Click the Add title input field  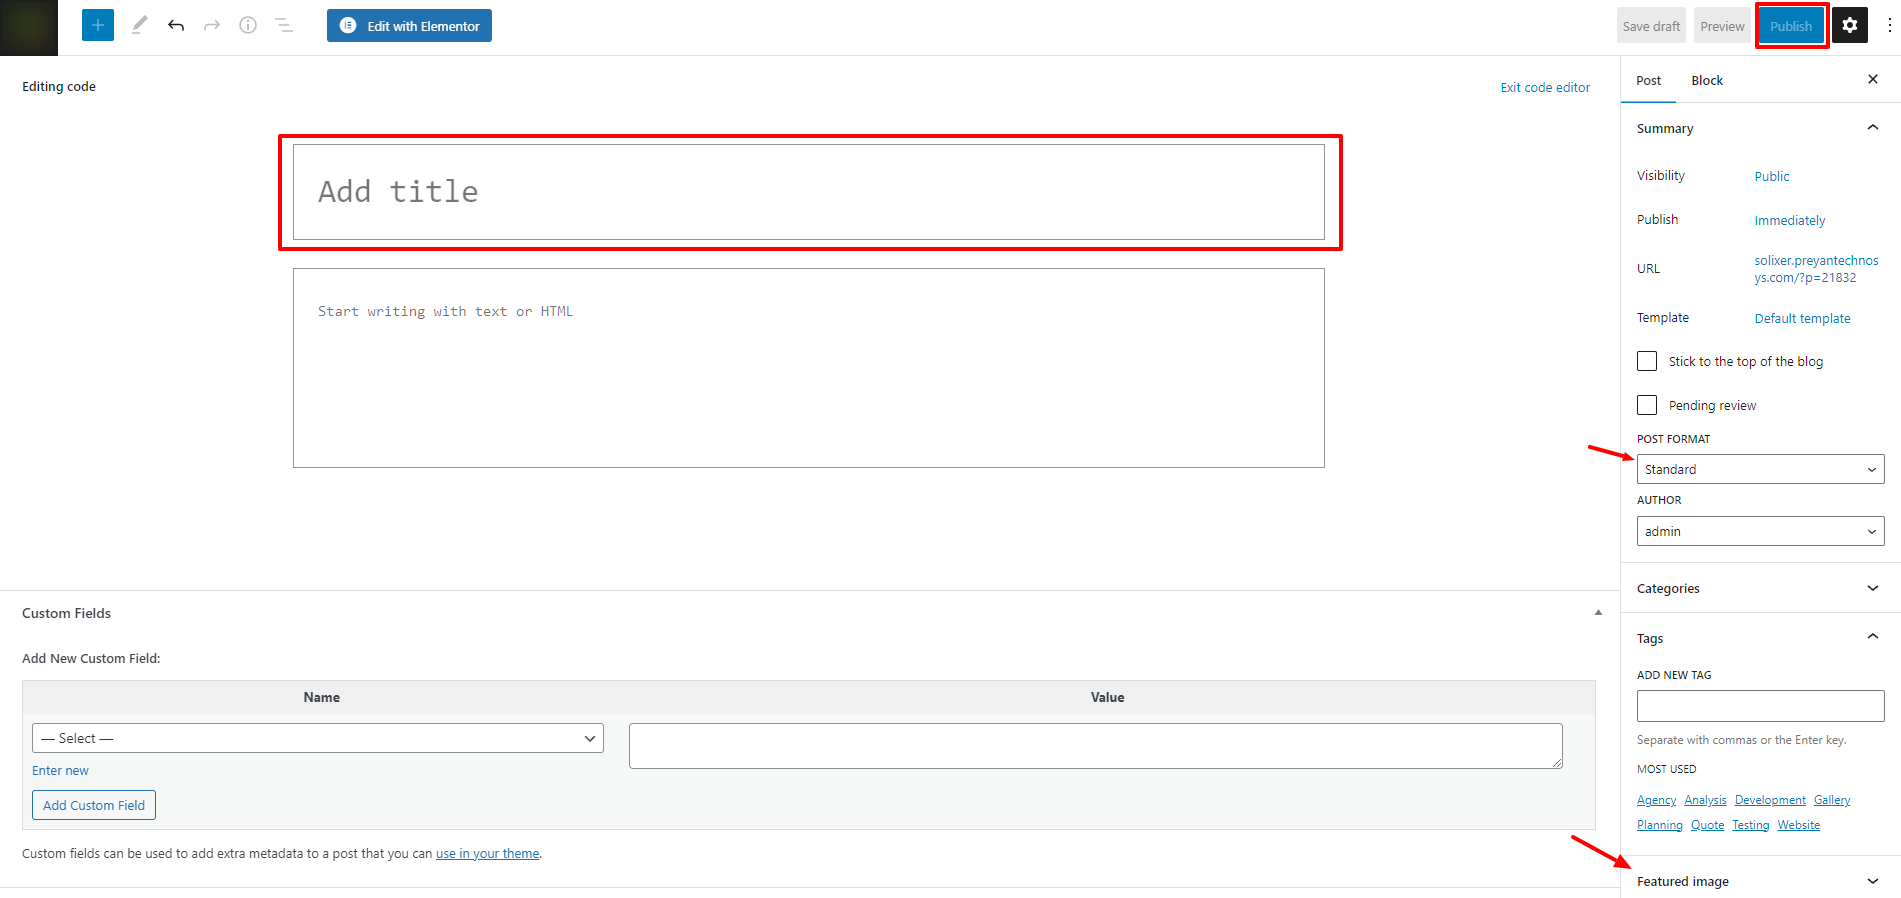(x=808, y=192)
